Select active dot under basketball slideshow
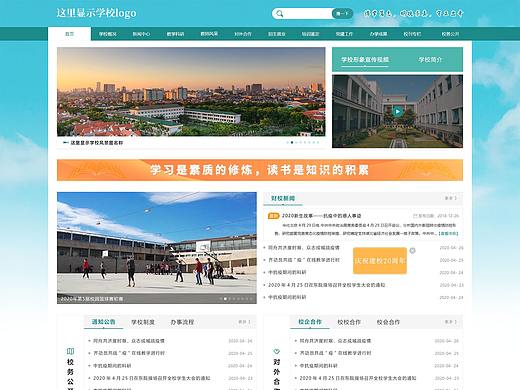Screen dimensions: 520x390 click(x=225, y=299)
